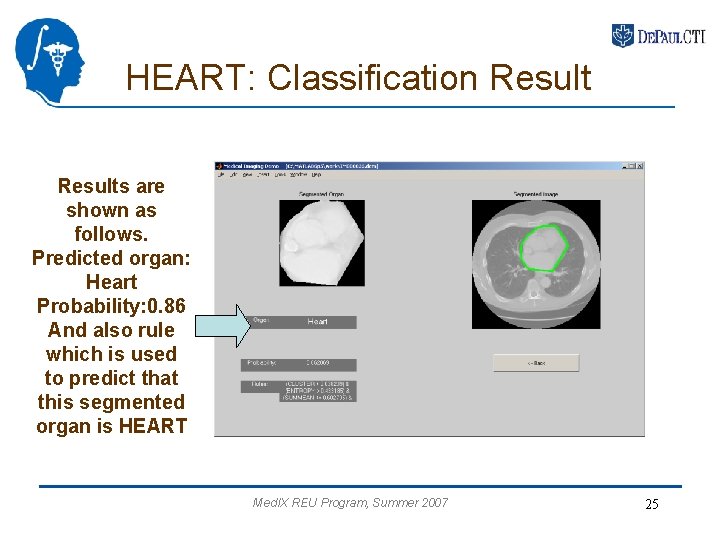Maximize the Medical Imaging Demo window
The width and height of the screenshot is (720, 540).
(632, 166)
